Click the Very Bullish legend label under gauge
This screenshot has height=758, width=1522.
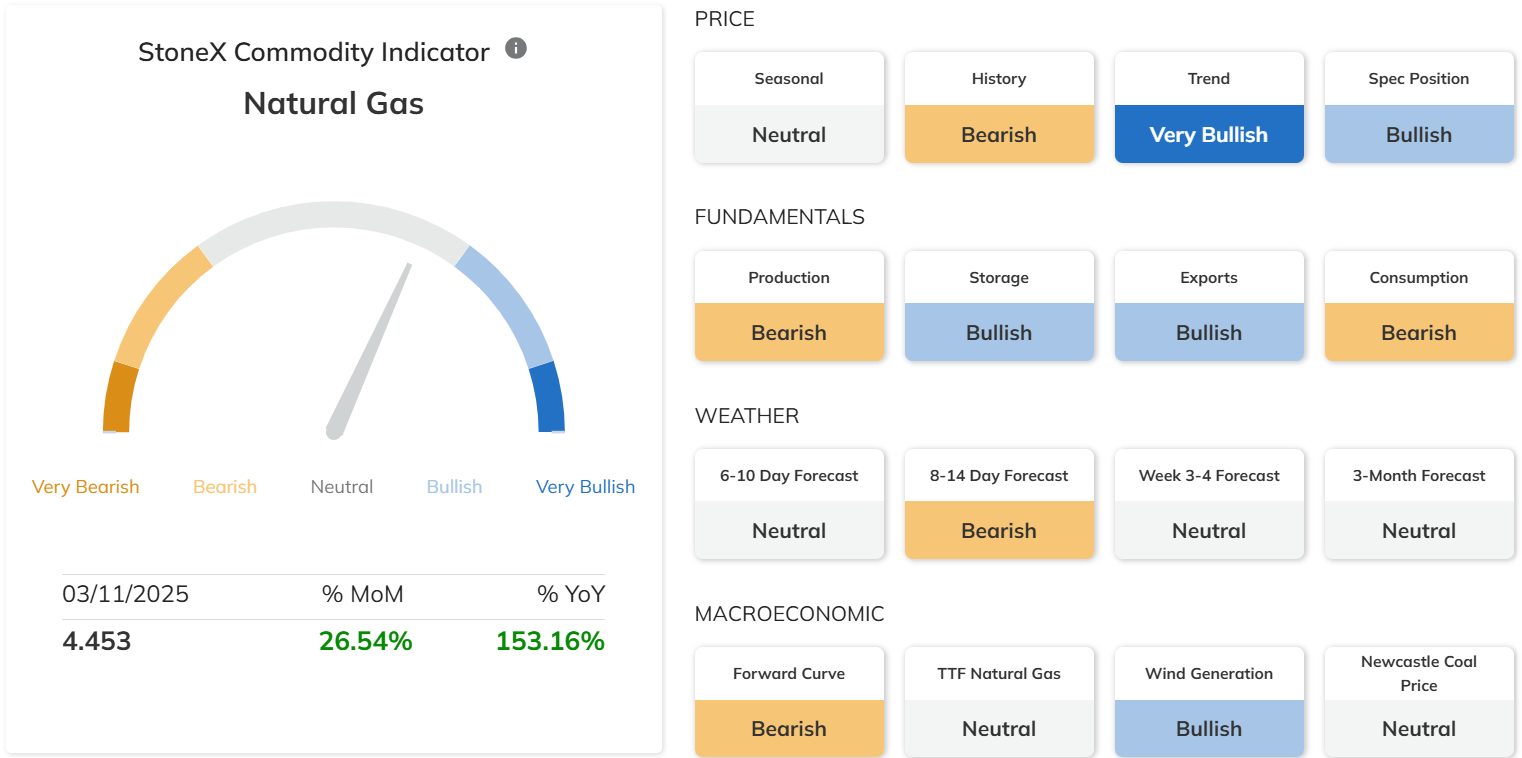click(x=585, y=487)
